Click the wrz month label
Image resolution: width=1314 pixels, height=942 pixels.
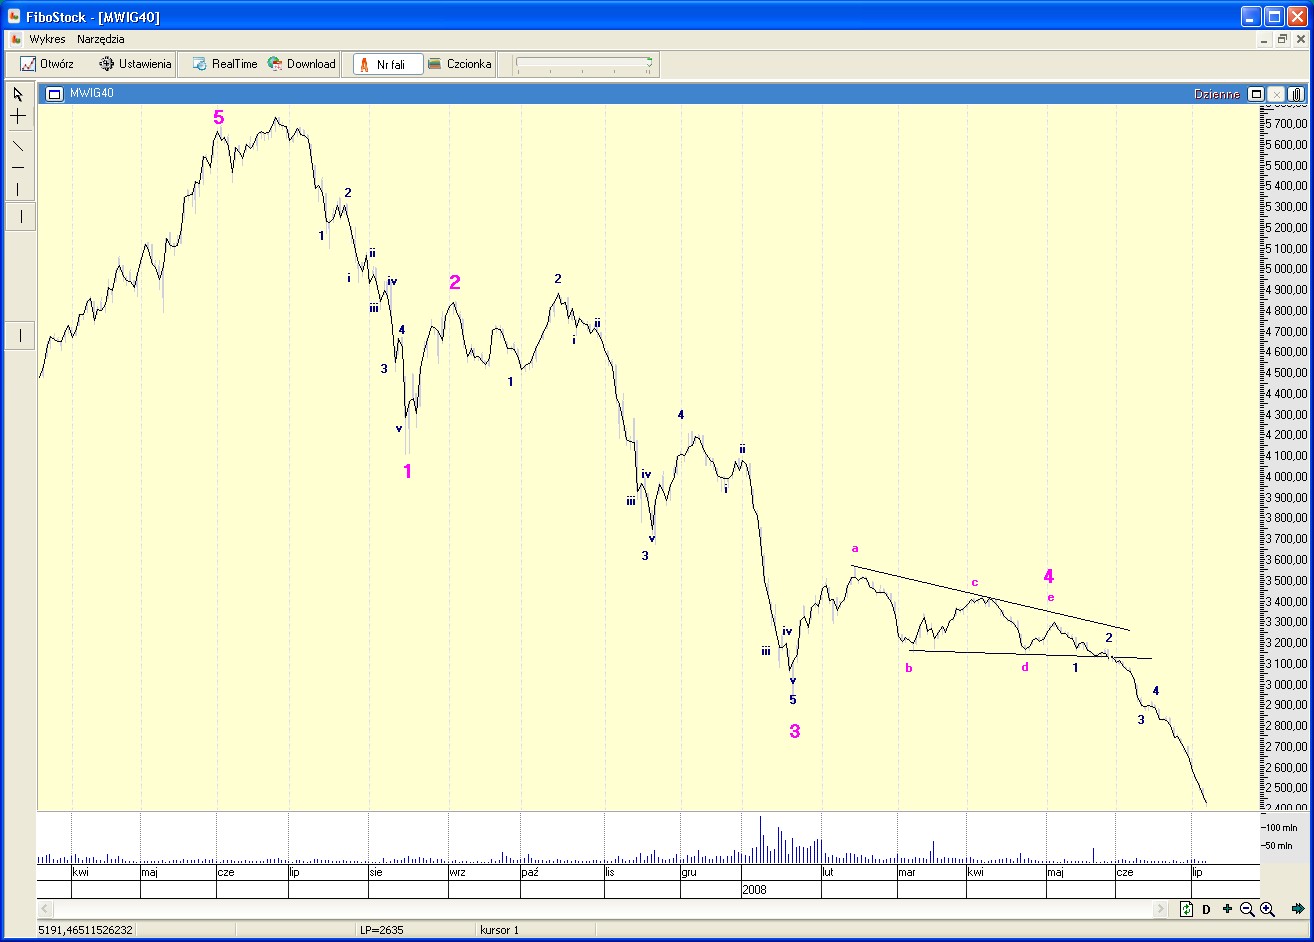pyautogui.click(x=457, y=872)
